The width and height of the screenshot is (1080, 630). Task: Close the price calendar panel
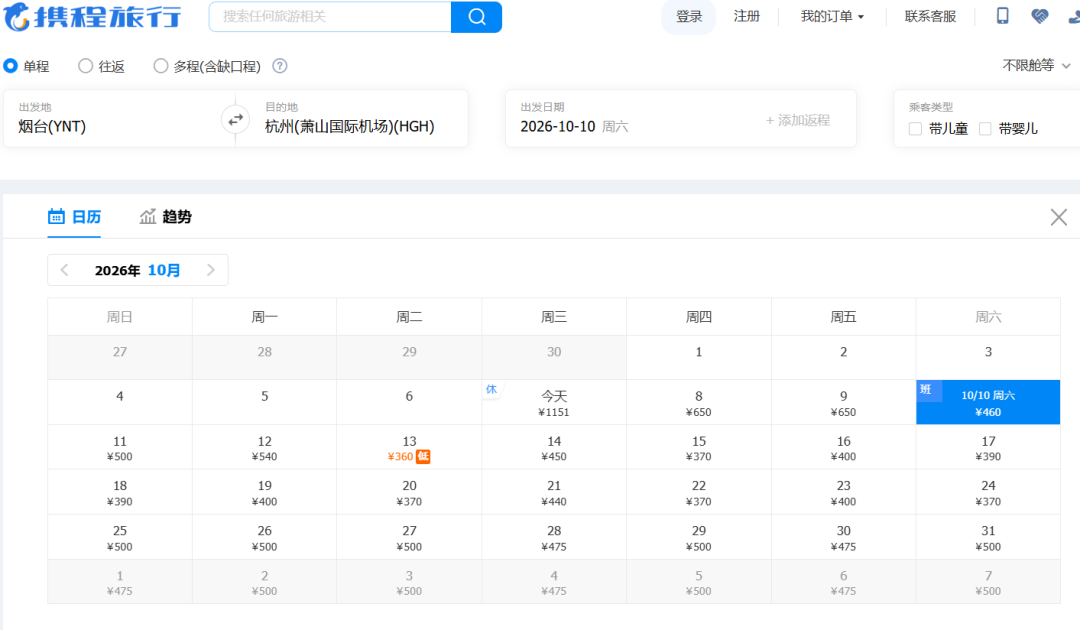[1059, 218]
